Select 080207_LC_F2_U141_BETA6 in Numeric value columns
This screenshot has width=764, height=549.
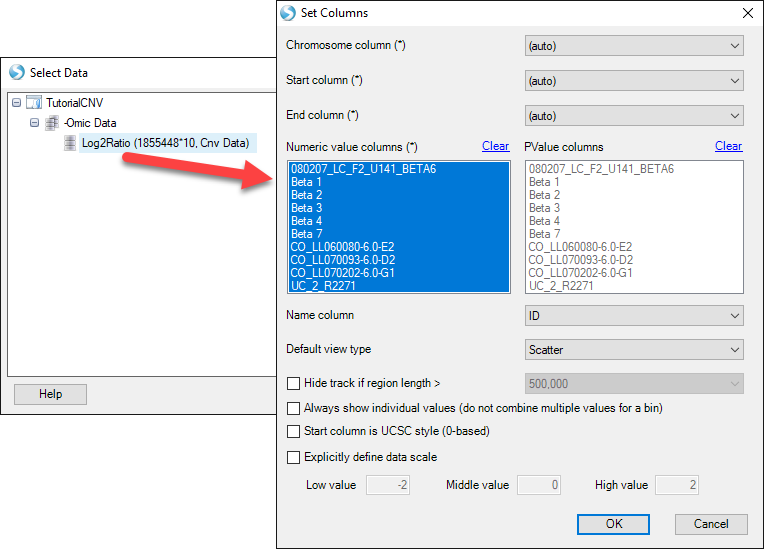click(399, 169)
